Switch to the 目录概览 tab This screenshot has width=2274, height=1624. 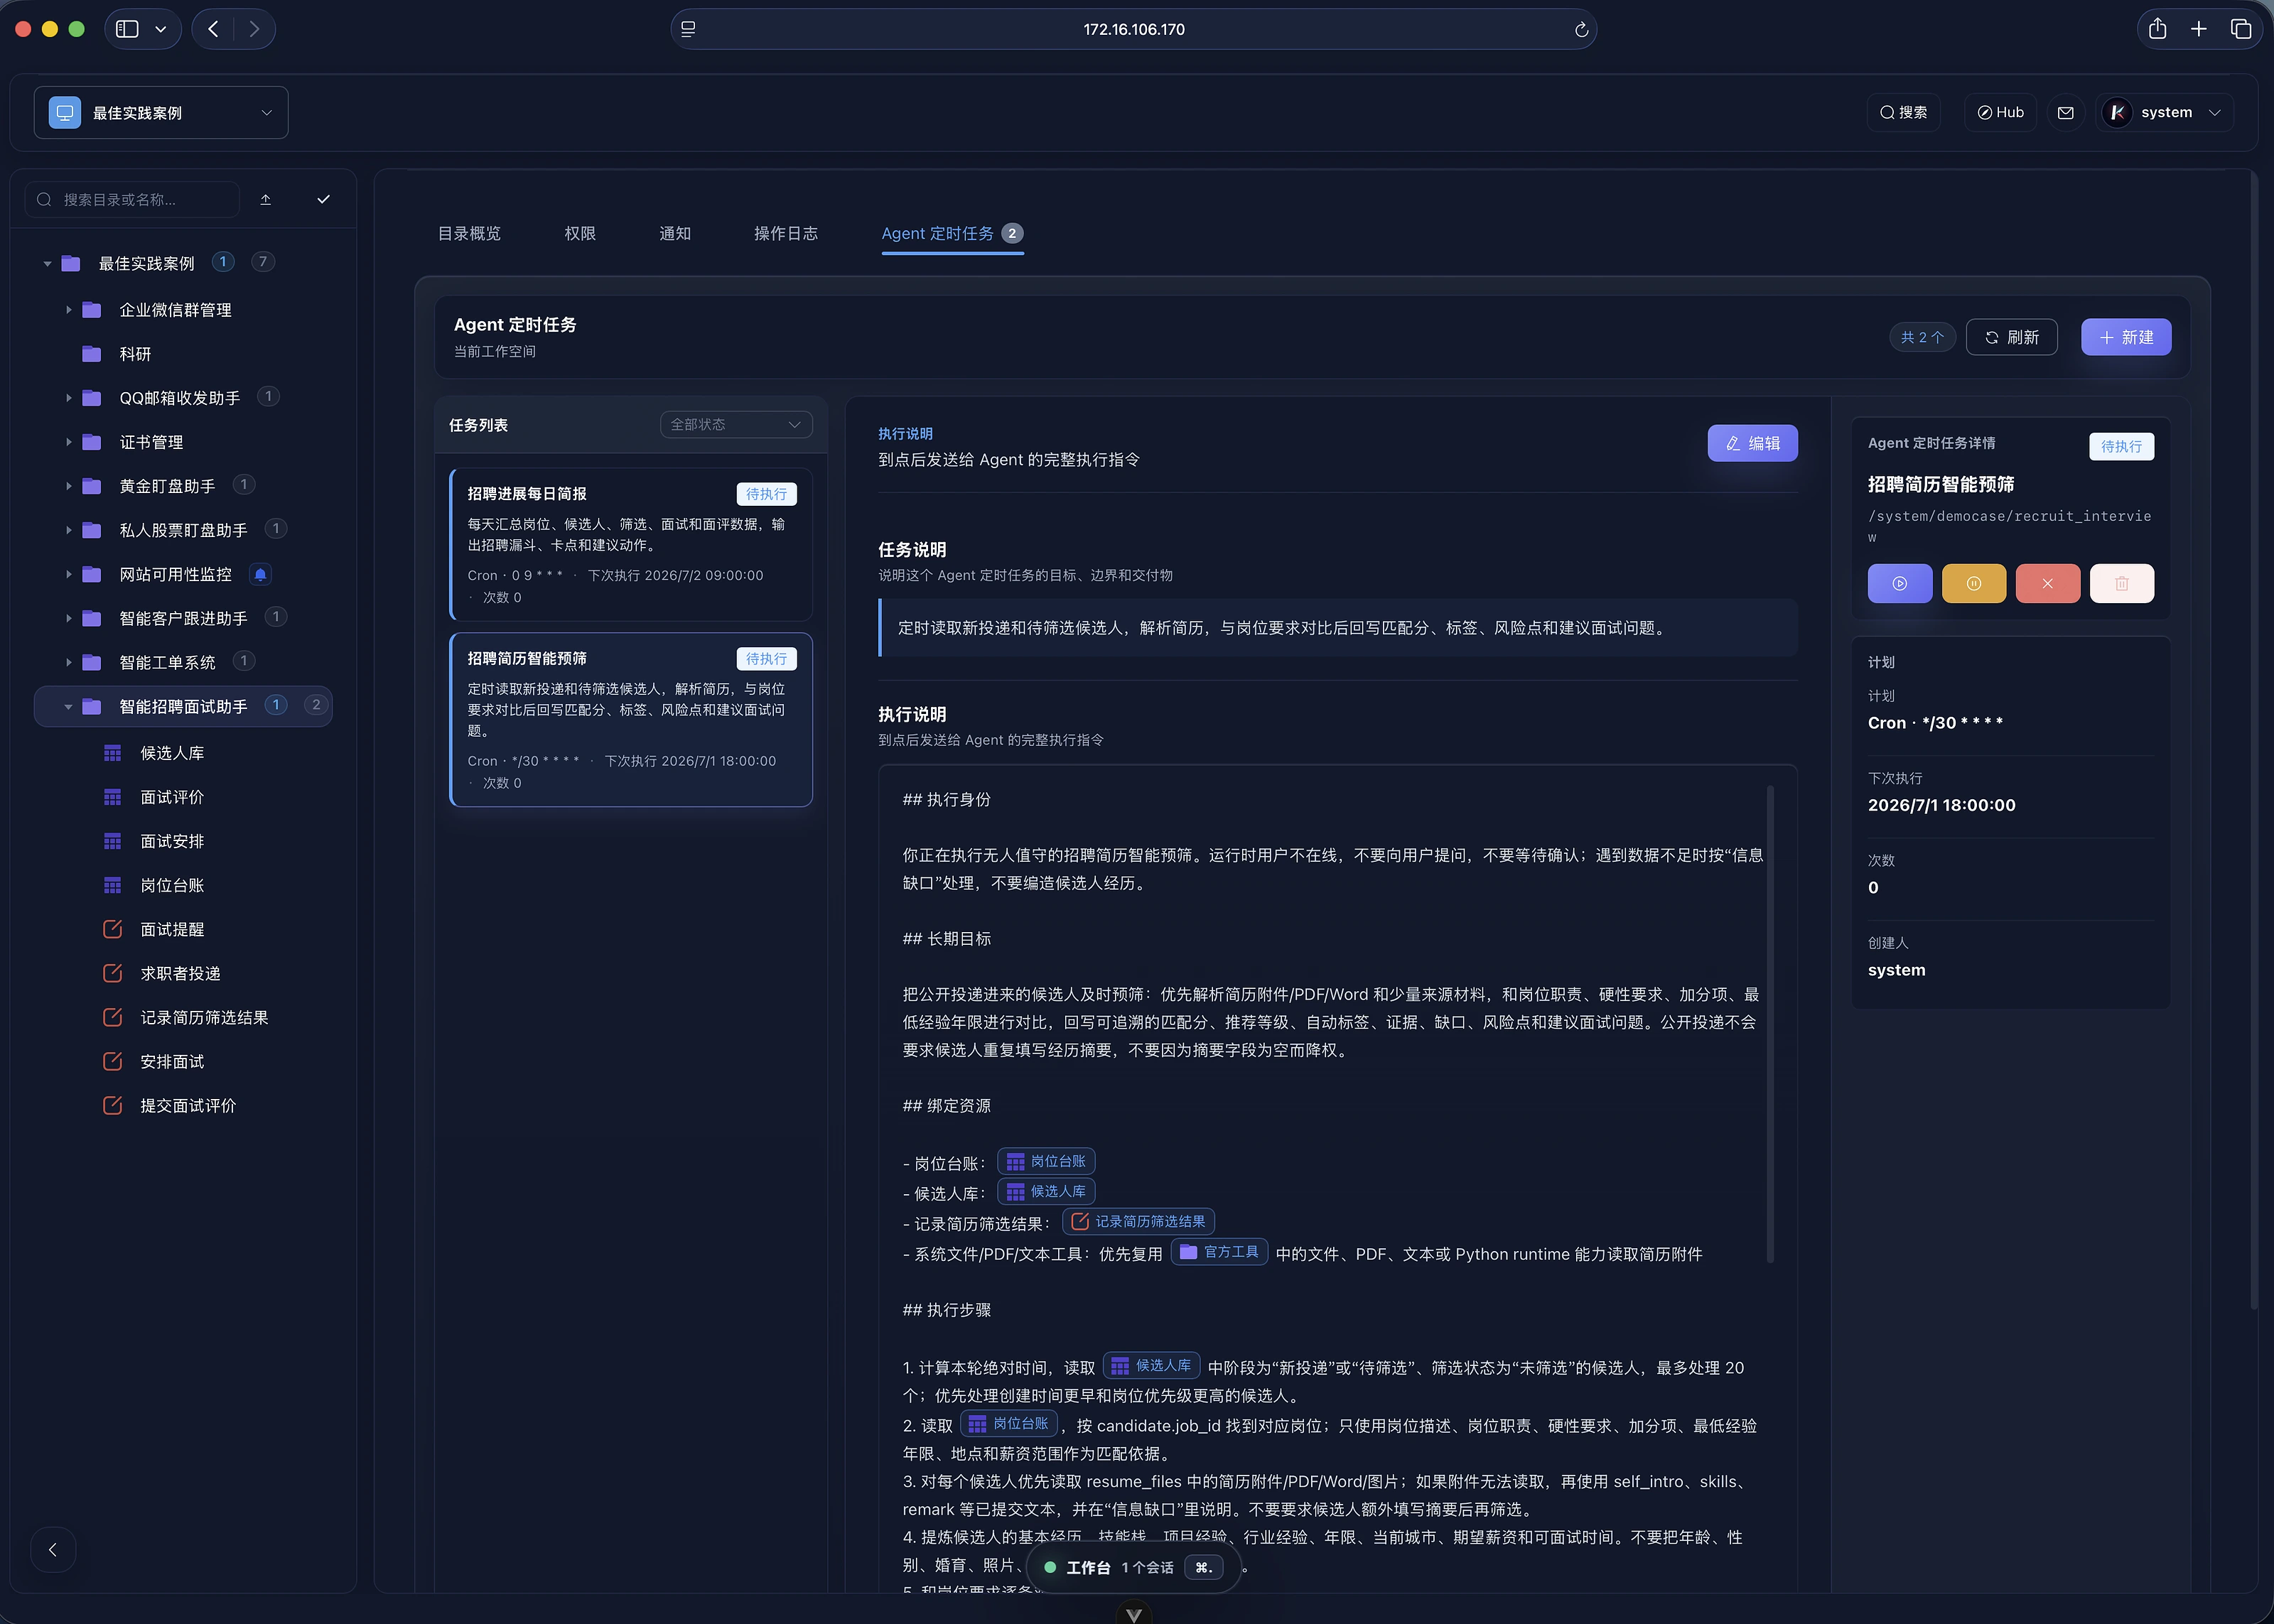(469, 233)
